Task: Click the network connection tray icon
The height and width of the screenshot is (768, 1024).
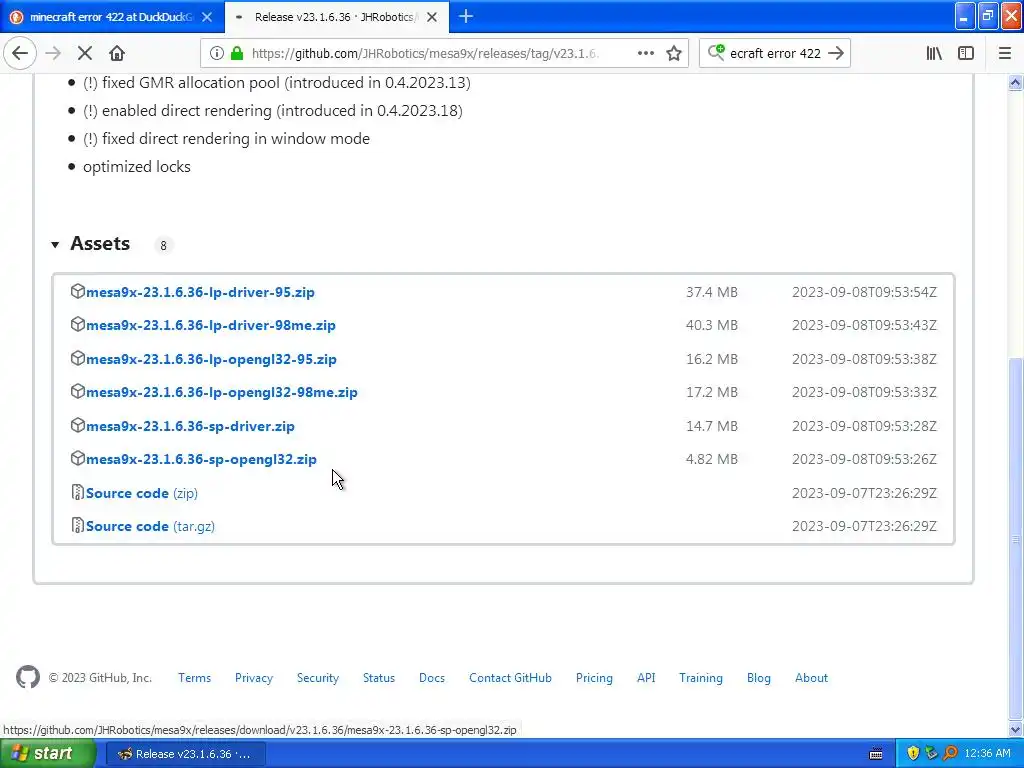Action: click(x=931, y=754)
